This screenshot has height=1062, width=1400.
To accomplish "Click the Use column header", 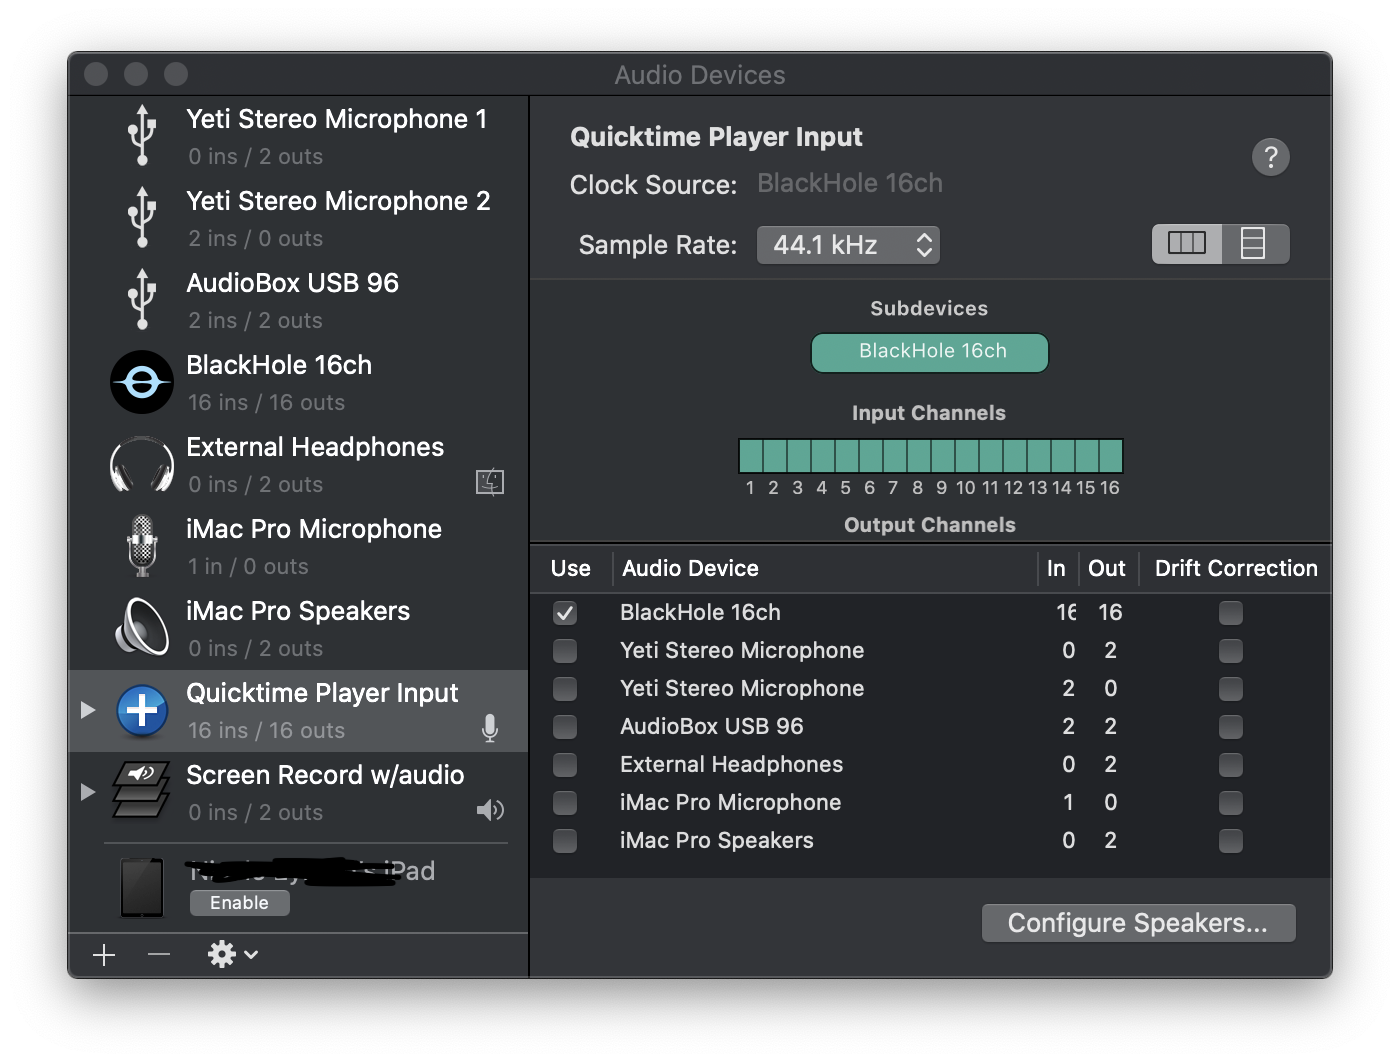I will [571, 568].
